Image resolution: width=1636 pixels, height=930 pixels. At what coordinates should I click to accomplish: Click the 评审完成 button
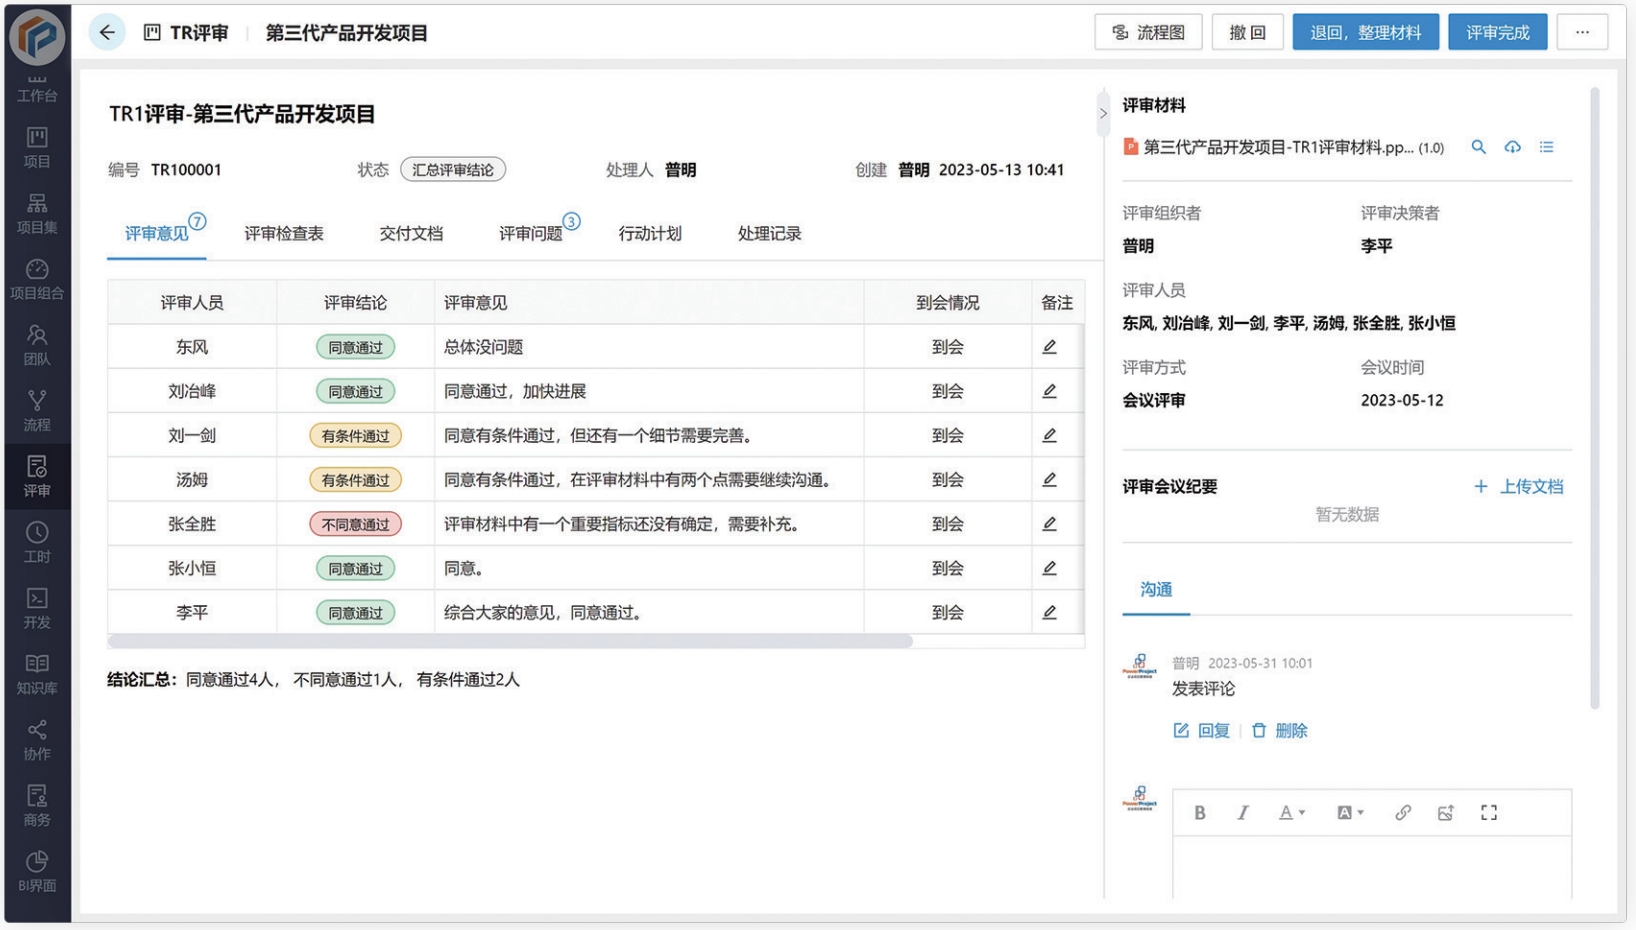click(1497, 31)
